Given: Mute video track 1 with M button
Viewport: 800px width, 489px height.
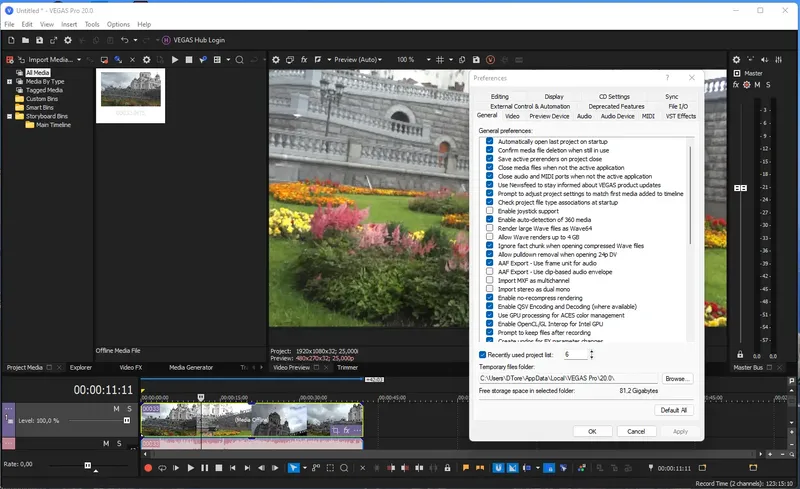Looking at the screenshot, I should point(116,409).
